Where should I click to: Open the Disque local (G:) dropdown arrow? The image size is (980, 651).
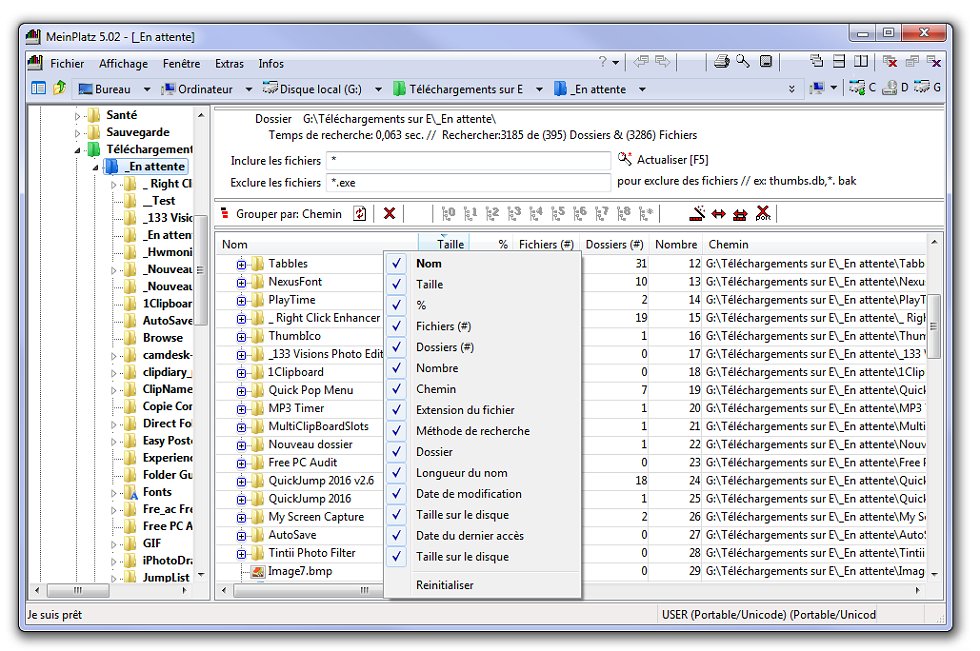point(378,89)
